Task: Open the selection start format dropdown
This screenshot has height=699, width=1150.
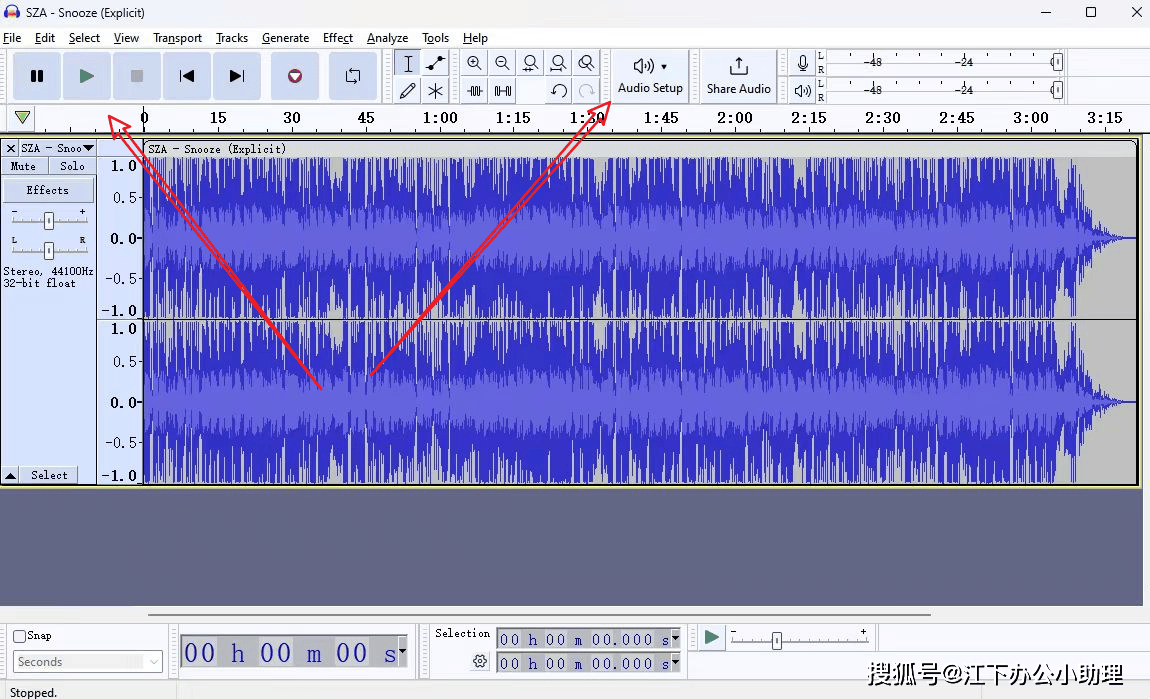Action: coord(675,640)
